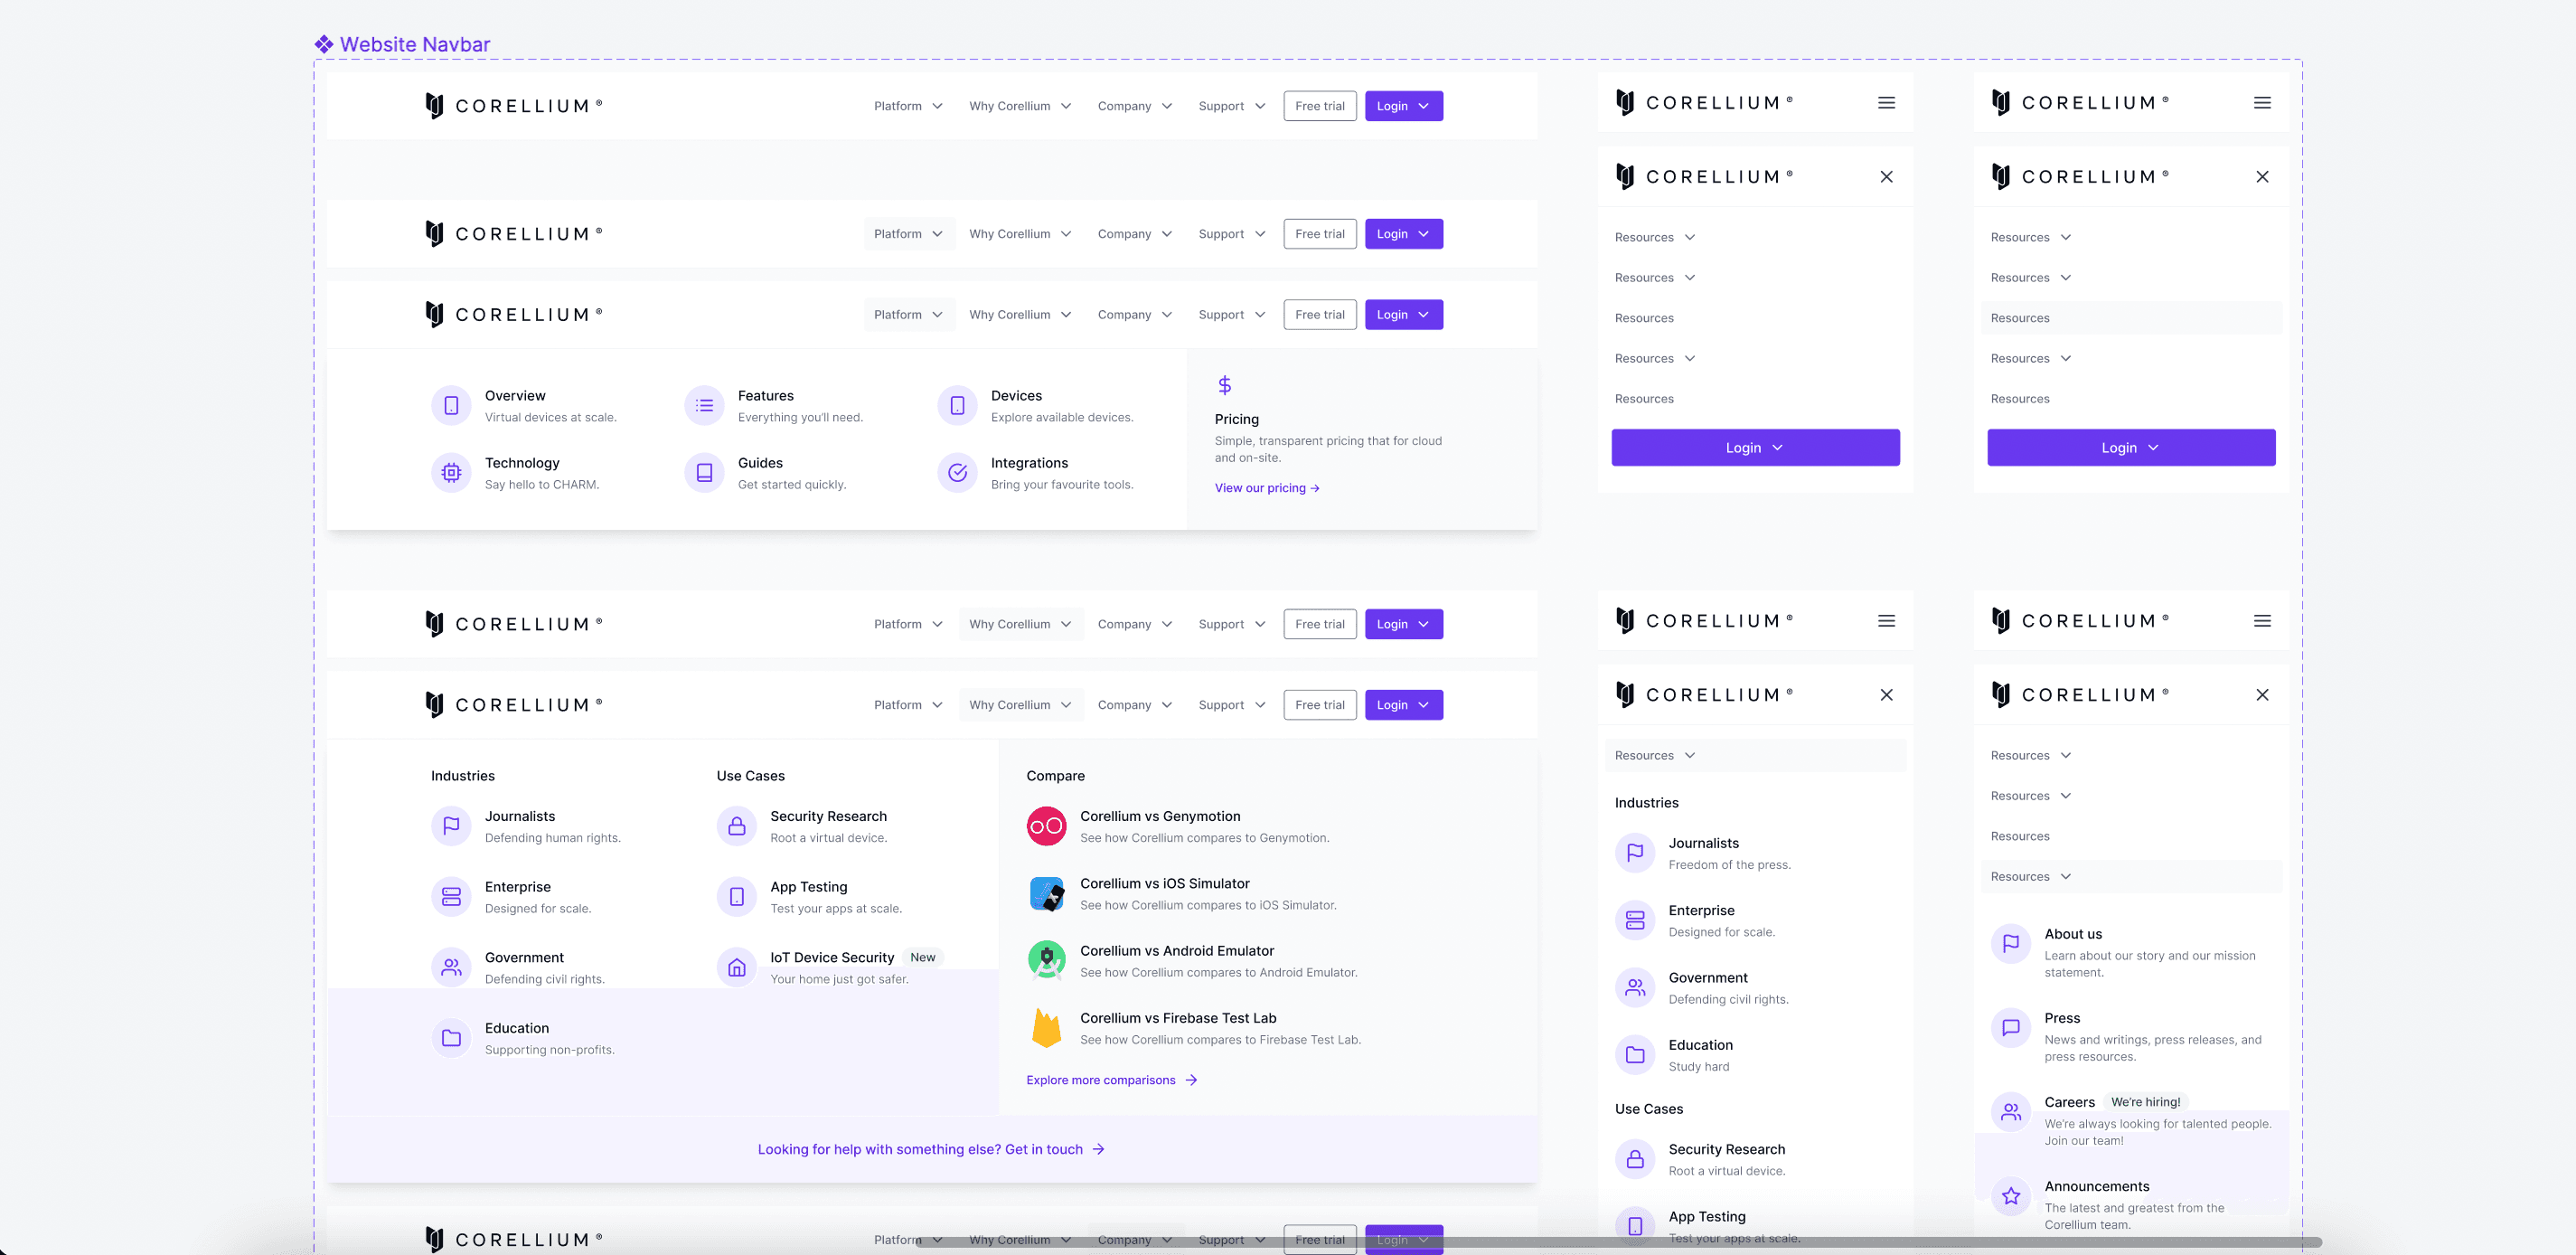Close the mobile menu above the Industries list
Viewport: 2576px width, 1255px height.
point(1886,694)
